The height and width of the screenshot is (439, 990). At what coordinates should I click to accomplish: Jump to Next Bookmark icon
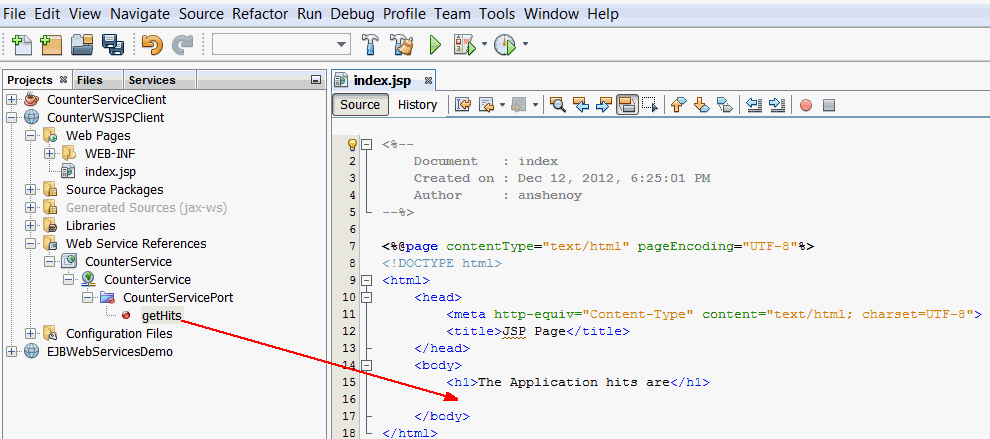point(701,105)
